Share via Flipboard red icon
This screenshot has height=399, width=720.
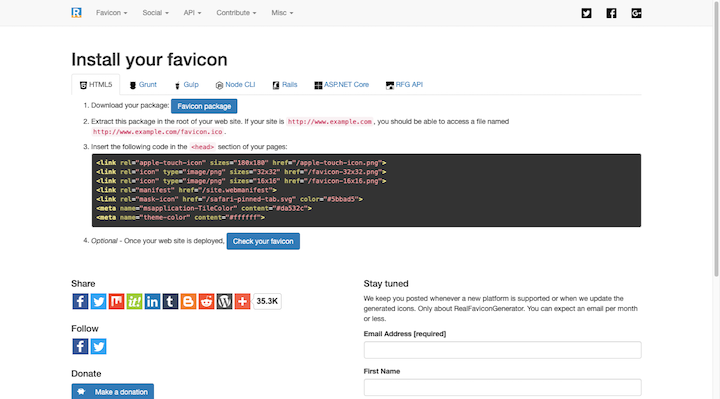[116, 301]
